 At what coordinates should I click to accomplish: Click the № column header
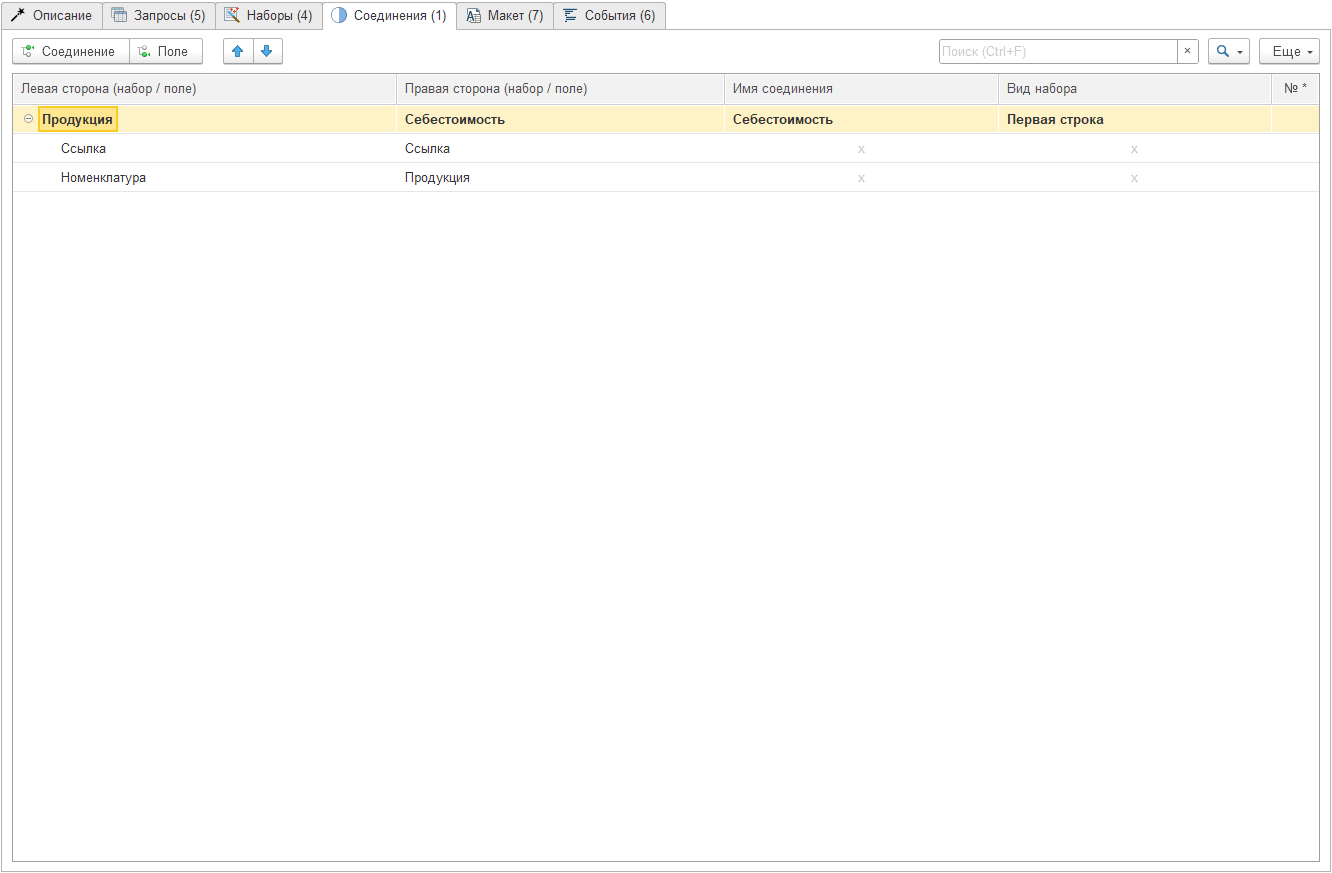tap(1295, 89)
